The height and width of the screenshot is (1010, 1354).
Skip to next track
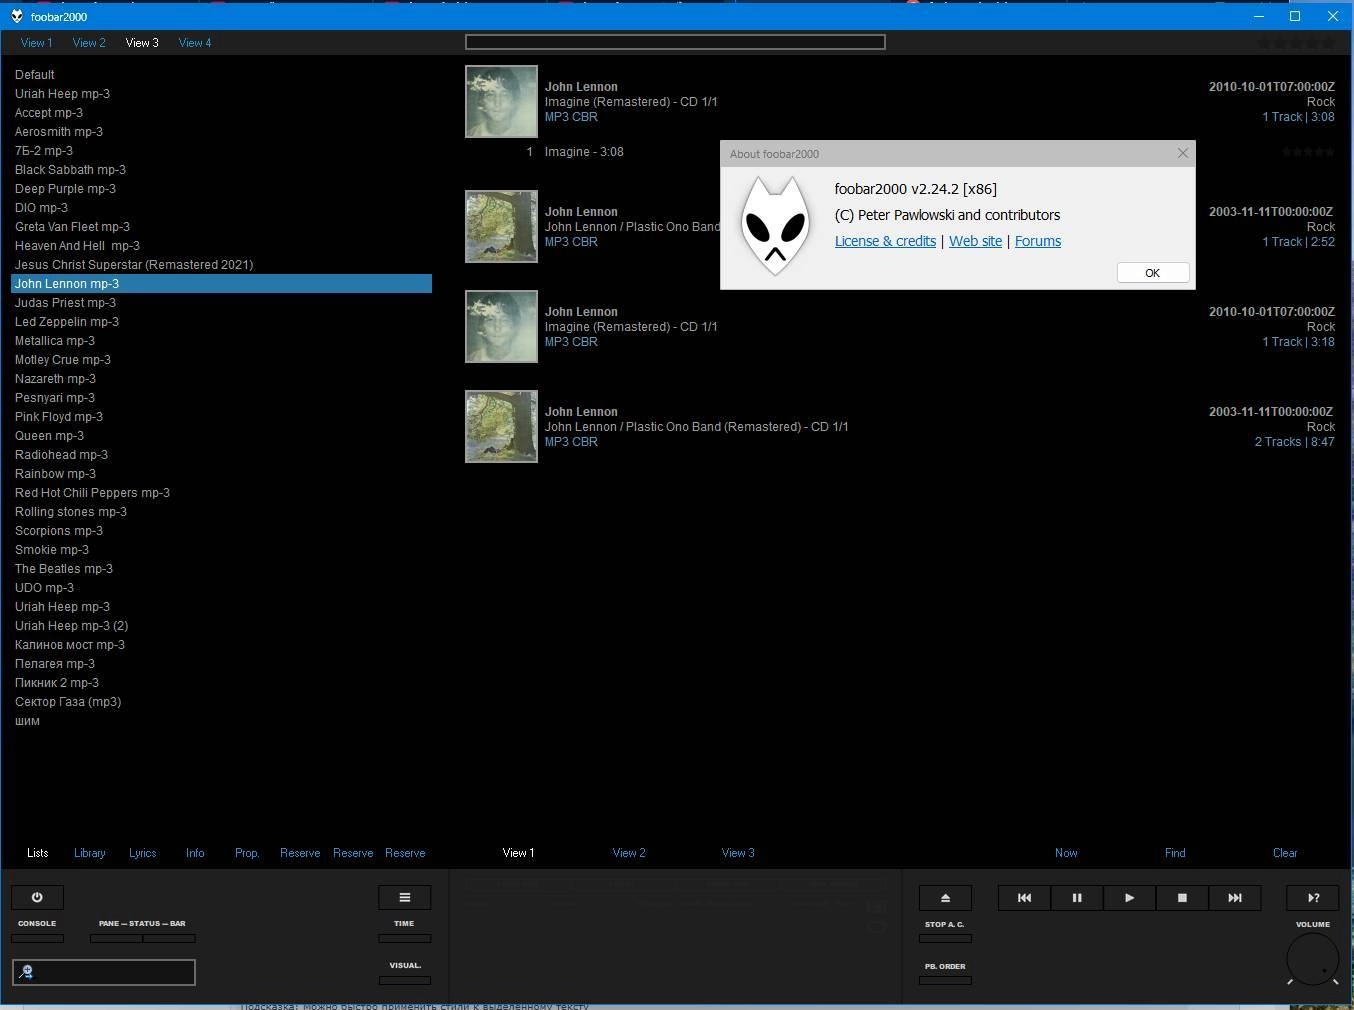1235,898
